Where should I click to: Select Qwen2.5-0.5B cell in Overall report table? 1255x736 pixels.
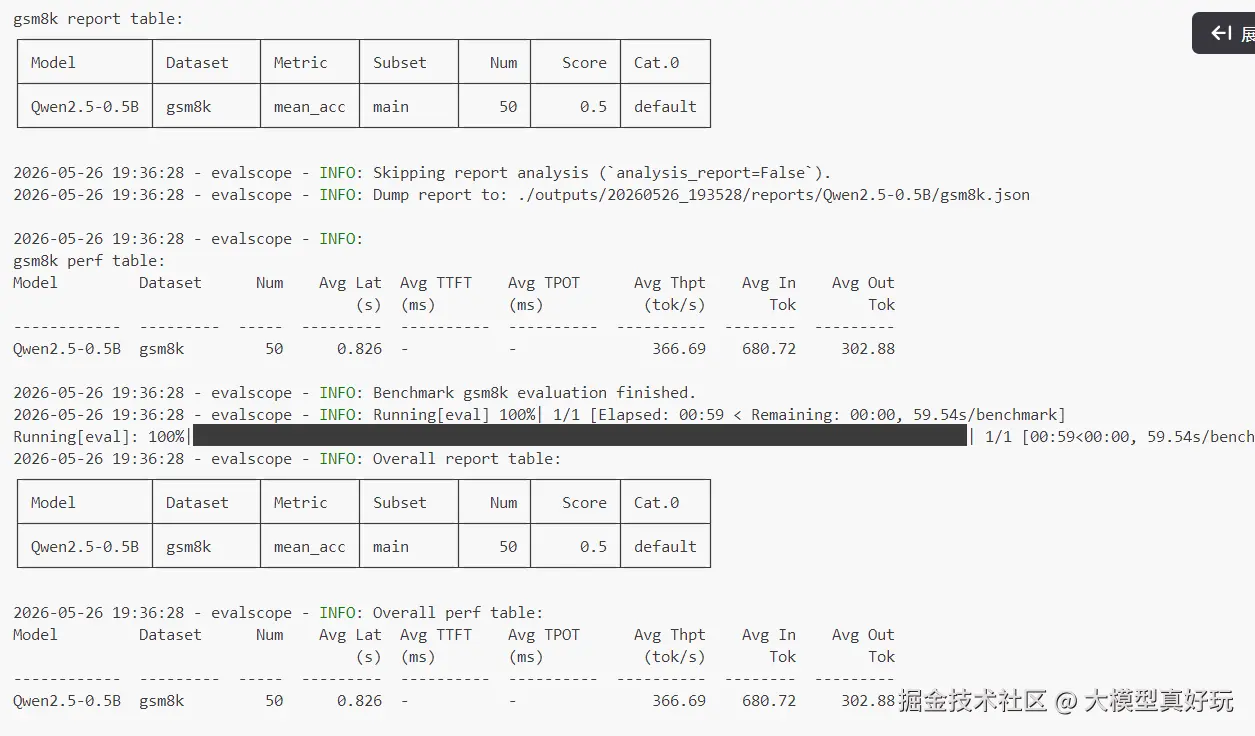coord(85,546)
